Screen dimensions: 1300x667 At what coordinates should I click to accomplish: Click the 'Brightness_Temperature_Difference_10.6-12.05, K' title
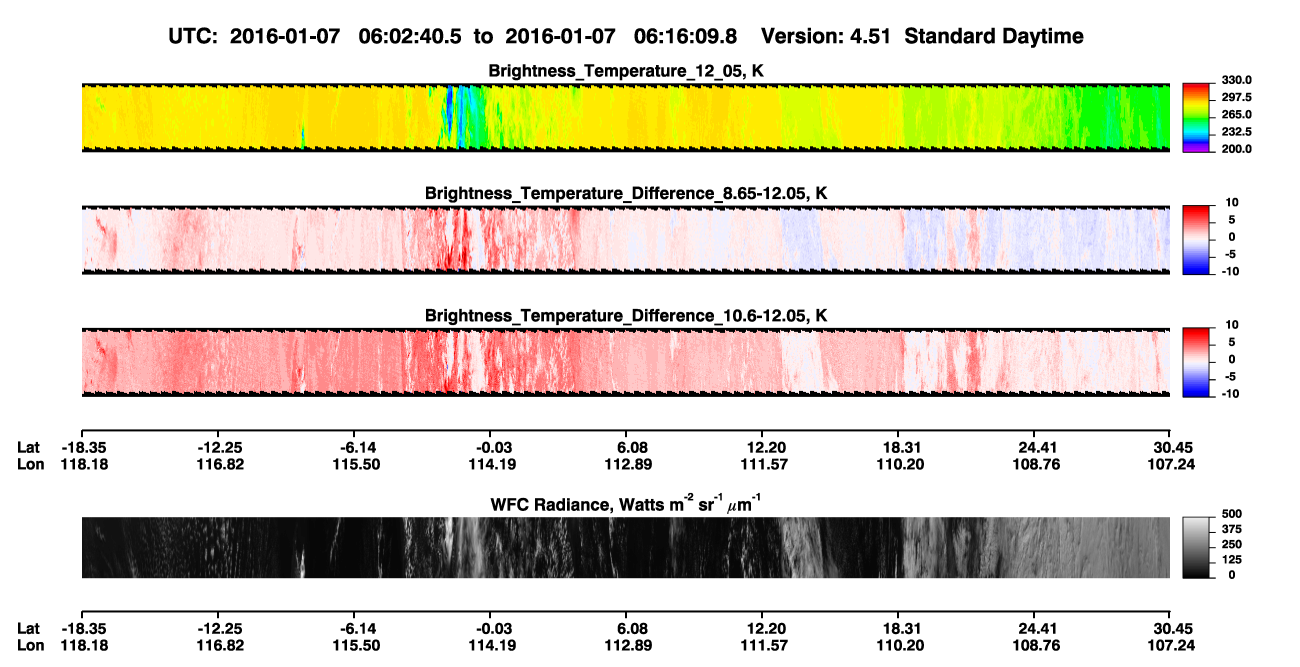coord(626,315)
